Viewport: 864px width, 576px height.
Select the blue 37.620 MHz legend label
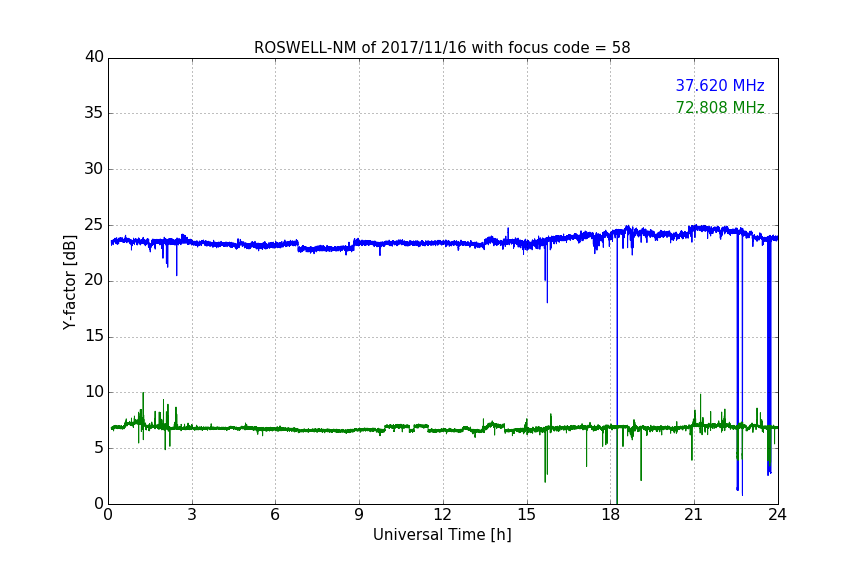click(720, 86)
